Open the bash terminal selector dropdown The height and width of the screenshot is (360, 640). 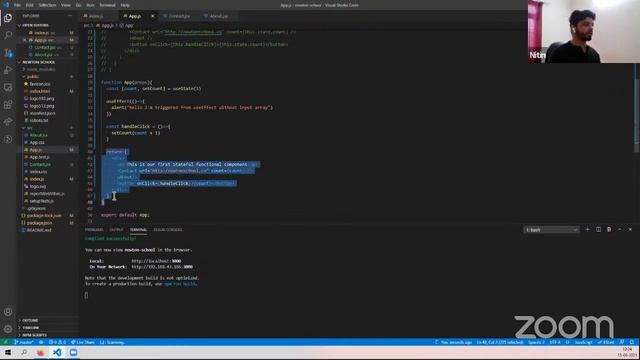[x=551, y=230]
